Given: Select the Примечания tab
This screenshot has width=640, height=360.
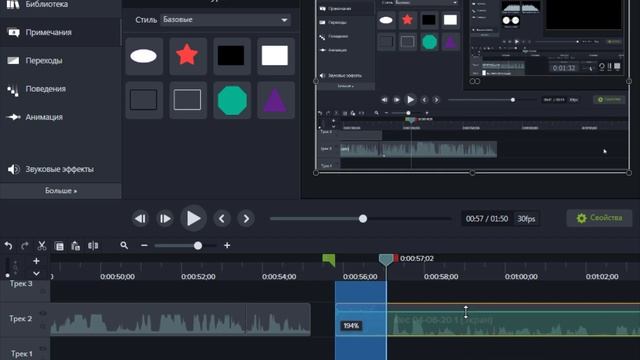Looking at the screenshot, I should (x=60, y=32).
